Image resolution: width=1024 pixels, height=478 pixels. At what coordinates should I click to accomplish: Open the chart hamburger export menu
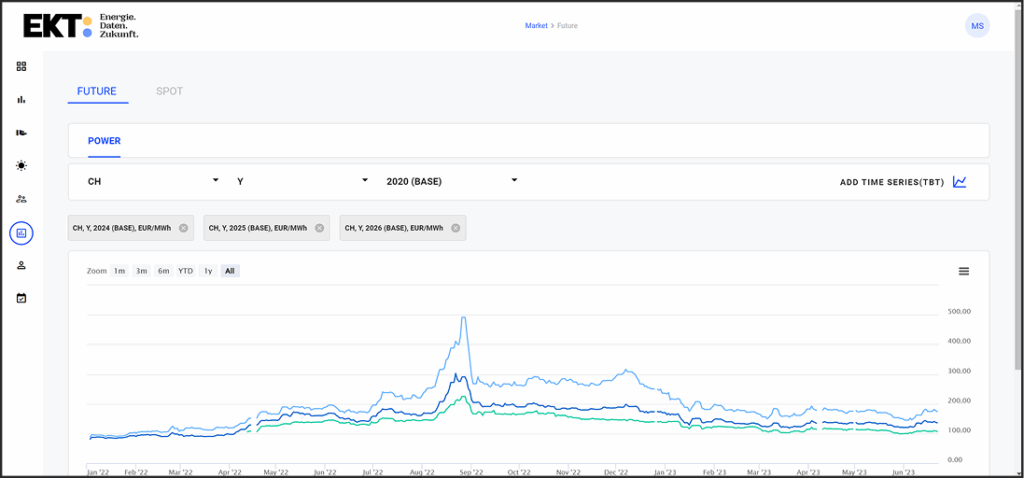pos(963,271)
